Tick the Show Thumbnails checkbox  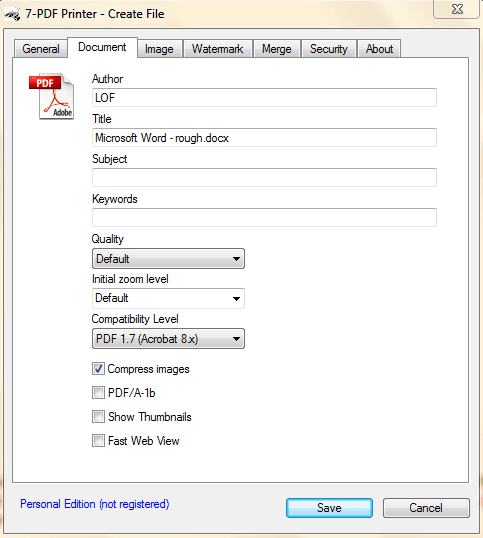pos(98,417)
